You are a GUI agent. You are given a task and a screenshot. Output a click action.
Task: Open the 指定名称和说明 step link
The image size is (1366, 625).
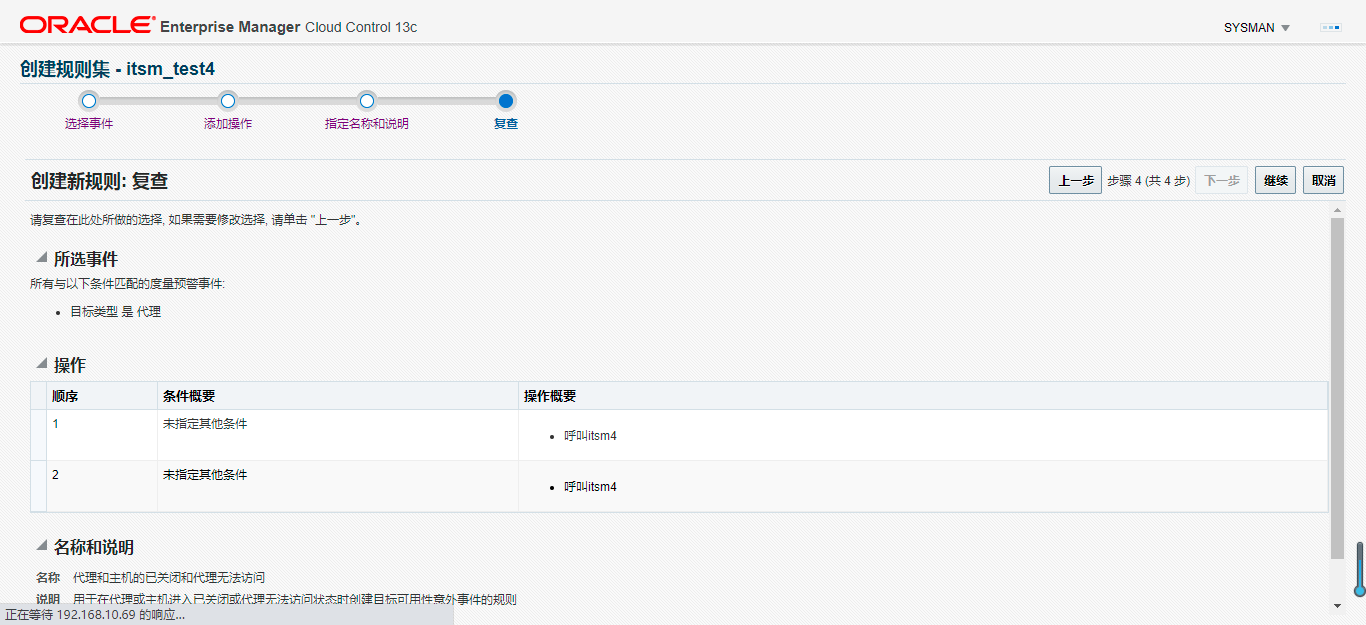(367, 124)
